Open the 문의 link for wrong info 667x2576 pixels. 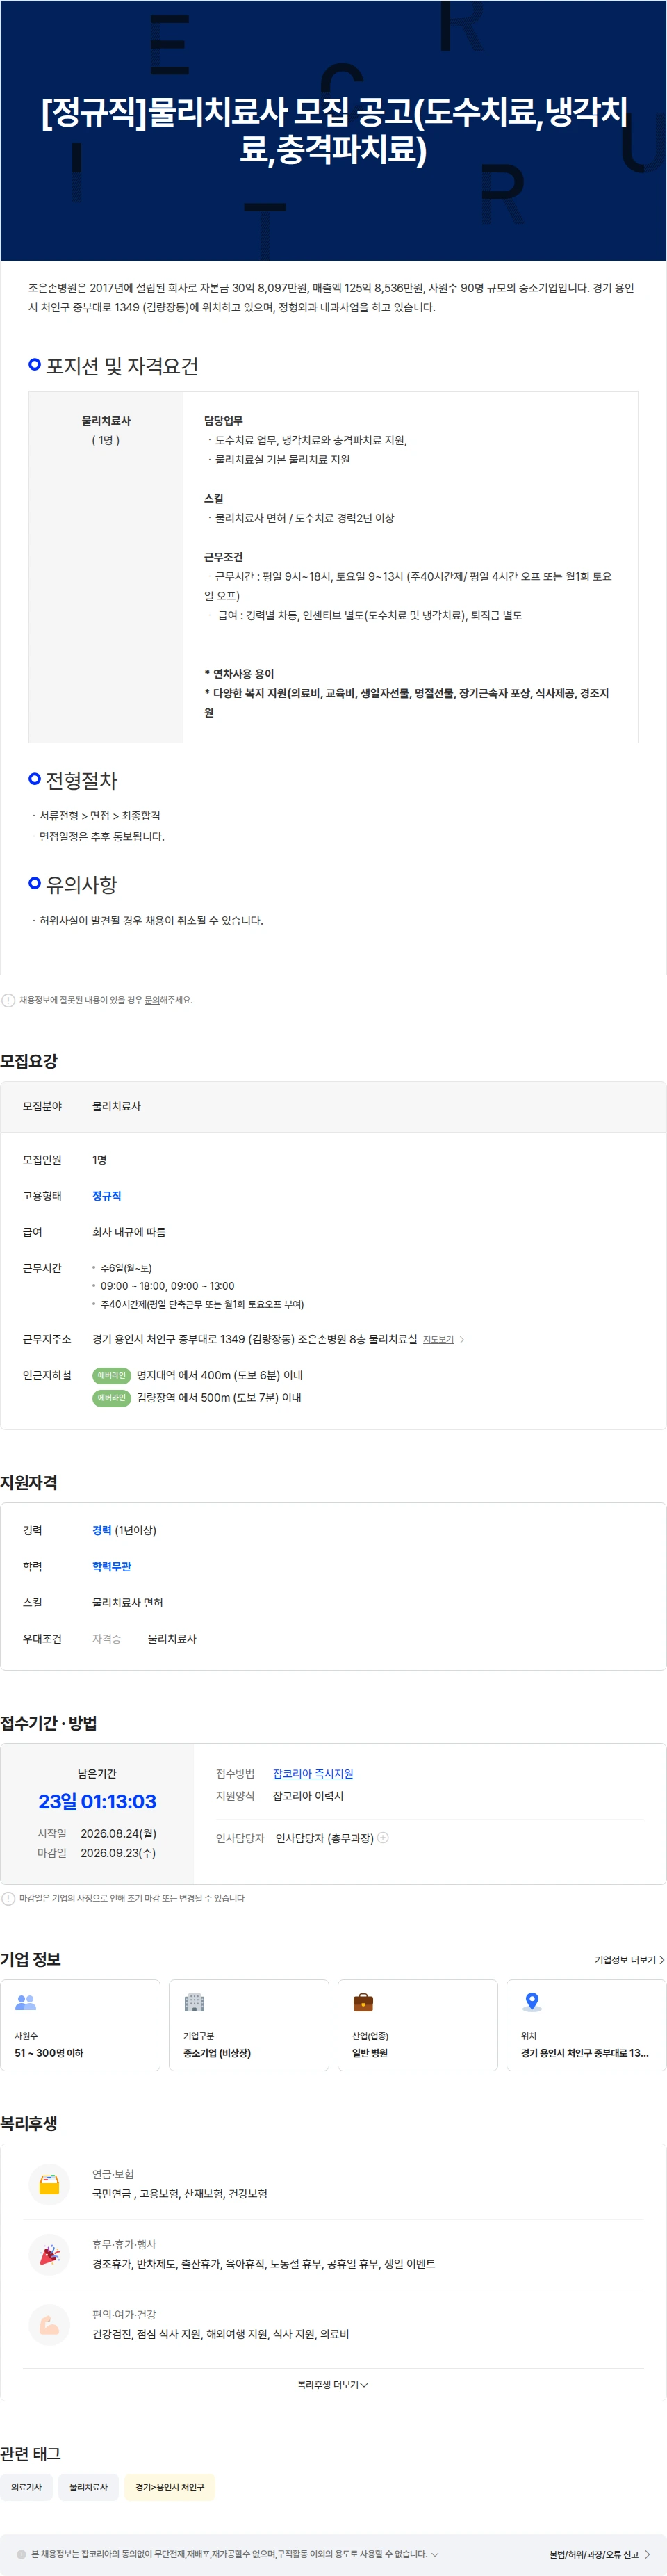pos(152,1000)
